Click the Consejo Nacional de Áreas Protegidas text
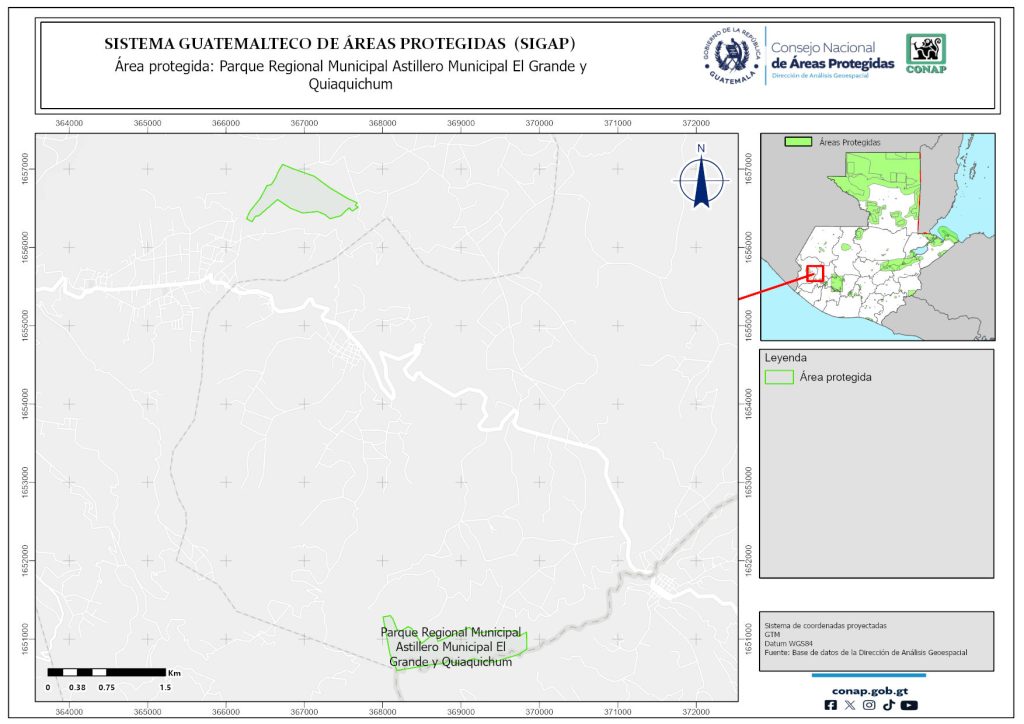1024x724 pixels. 832,56
